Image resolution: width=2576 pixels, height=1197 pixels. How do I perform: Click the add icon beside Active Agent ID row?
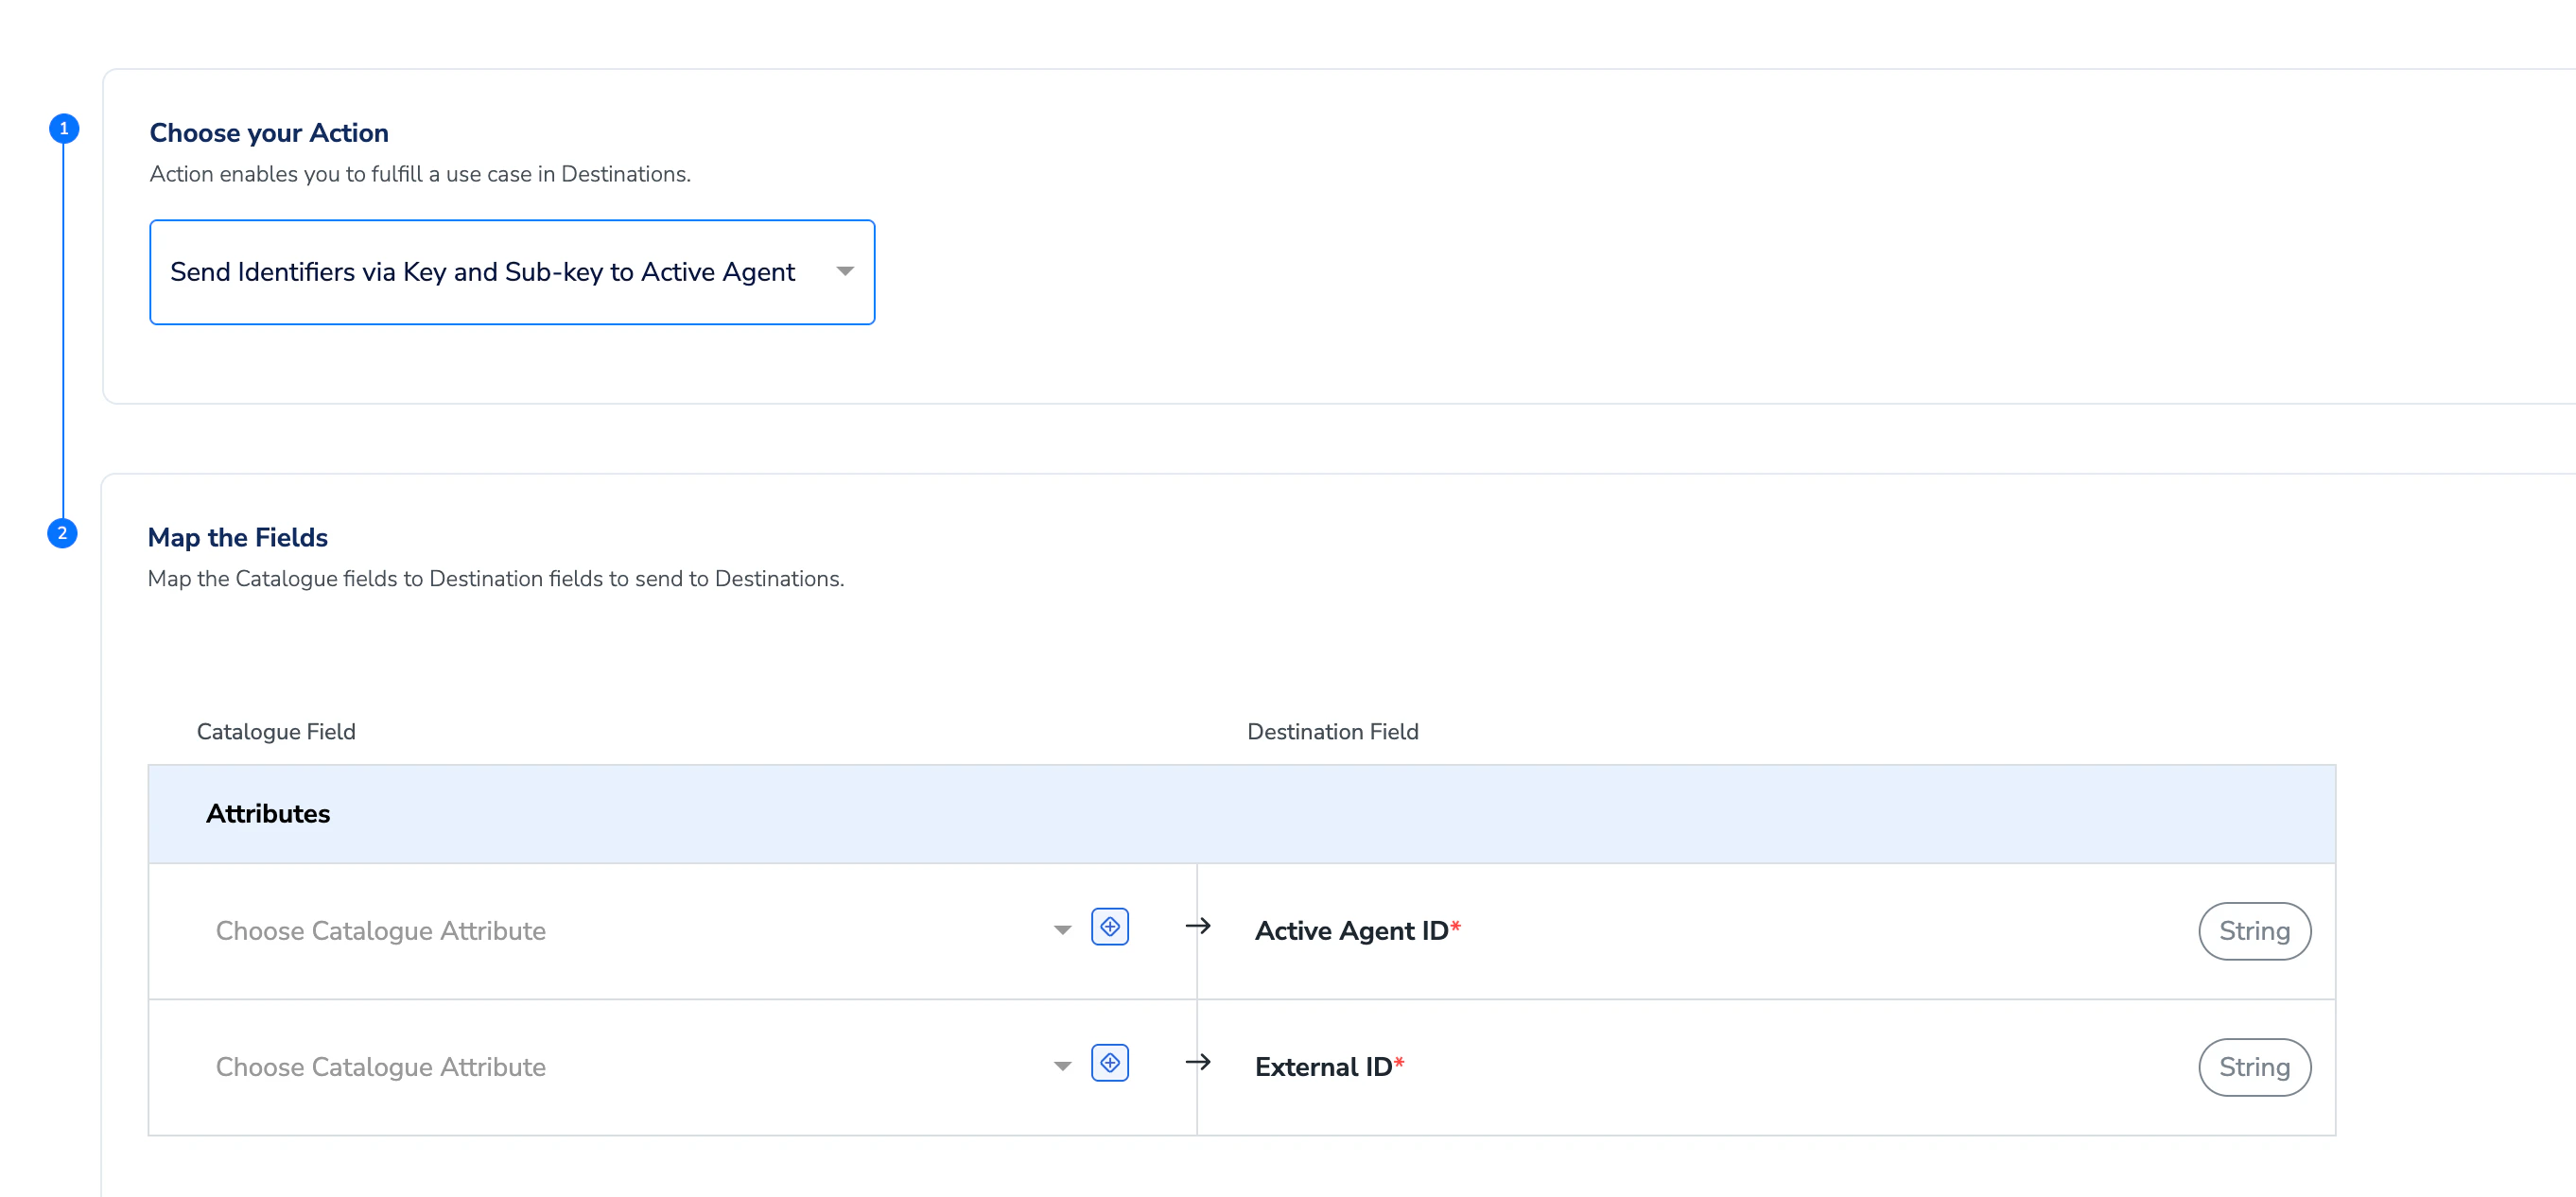[x=1109, y=926]
